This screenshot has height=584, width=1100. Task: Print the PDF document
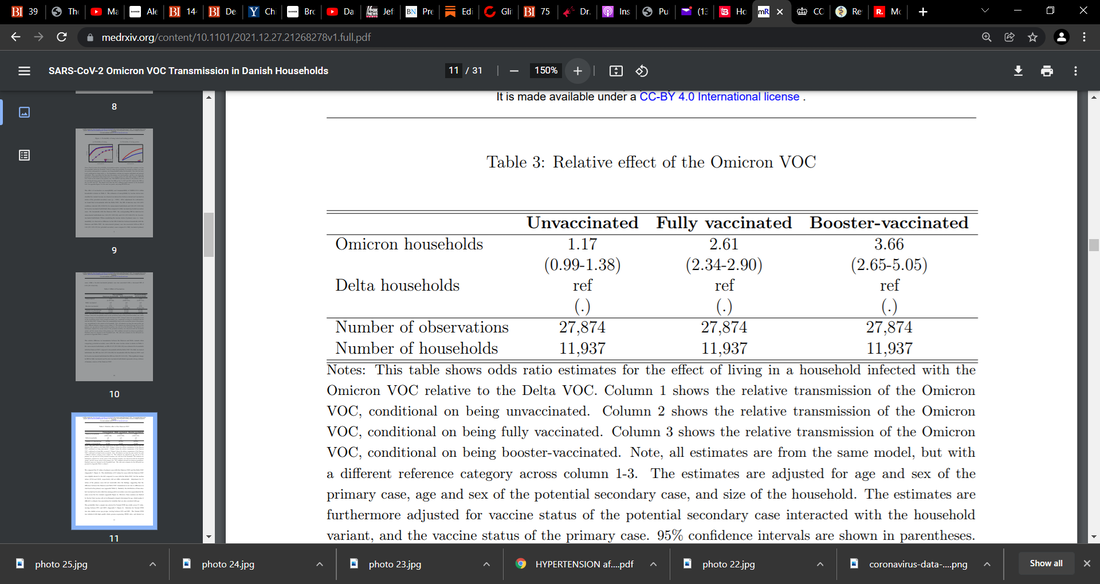[x=1047, y=71]
